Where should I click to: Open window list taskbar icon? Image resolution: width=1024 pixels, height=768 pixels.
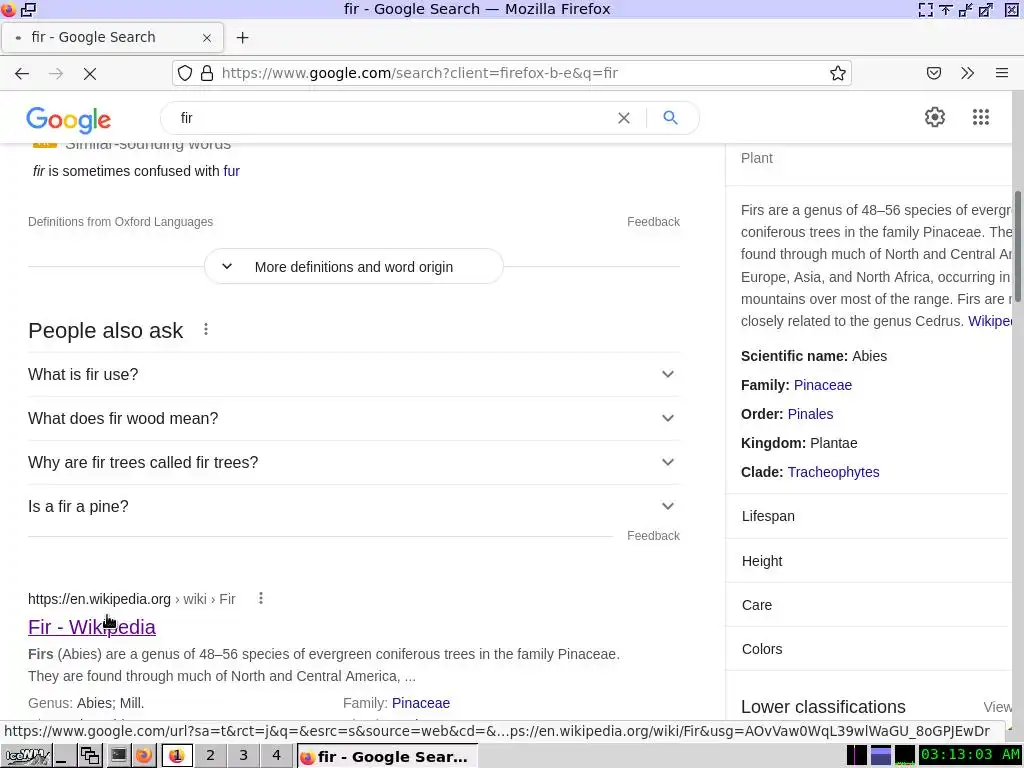click(89, 756)
